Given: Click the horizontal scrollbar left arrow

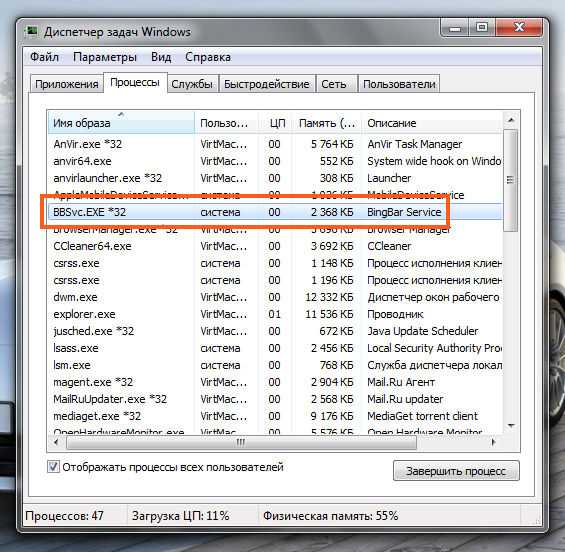Looking at the screenshot, I should point(56,442).
